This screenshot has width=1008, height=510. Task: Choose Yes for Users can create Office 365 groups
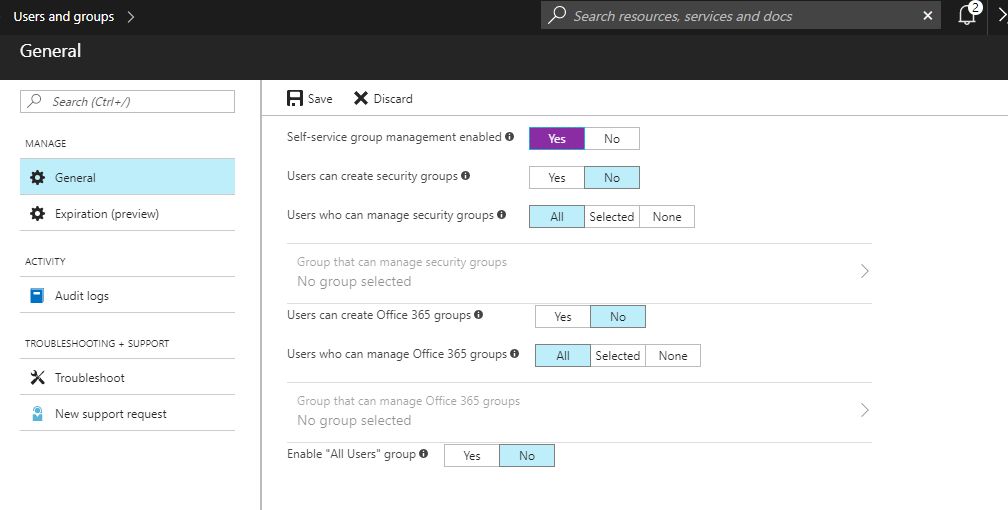click(562, 316)
